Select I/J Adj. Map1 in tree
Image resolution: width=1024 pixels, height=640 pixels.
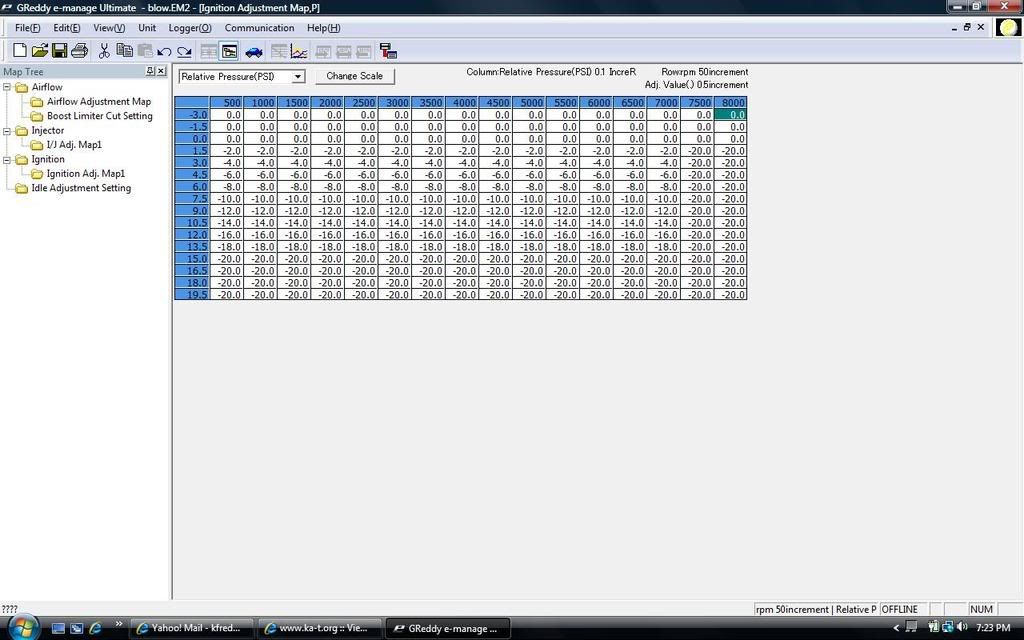(x=74, y=145)
